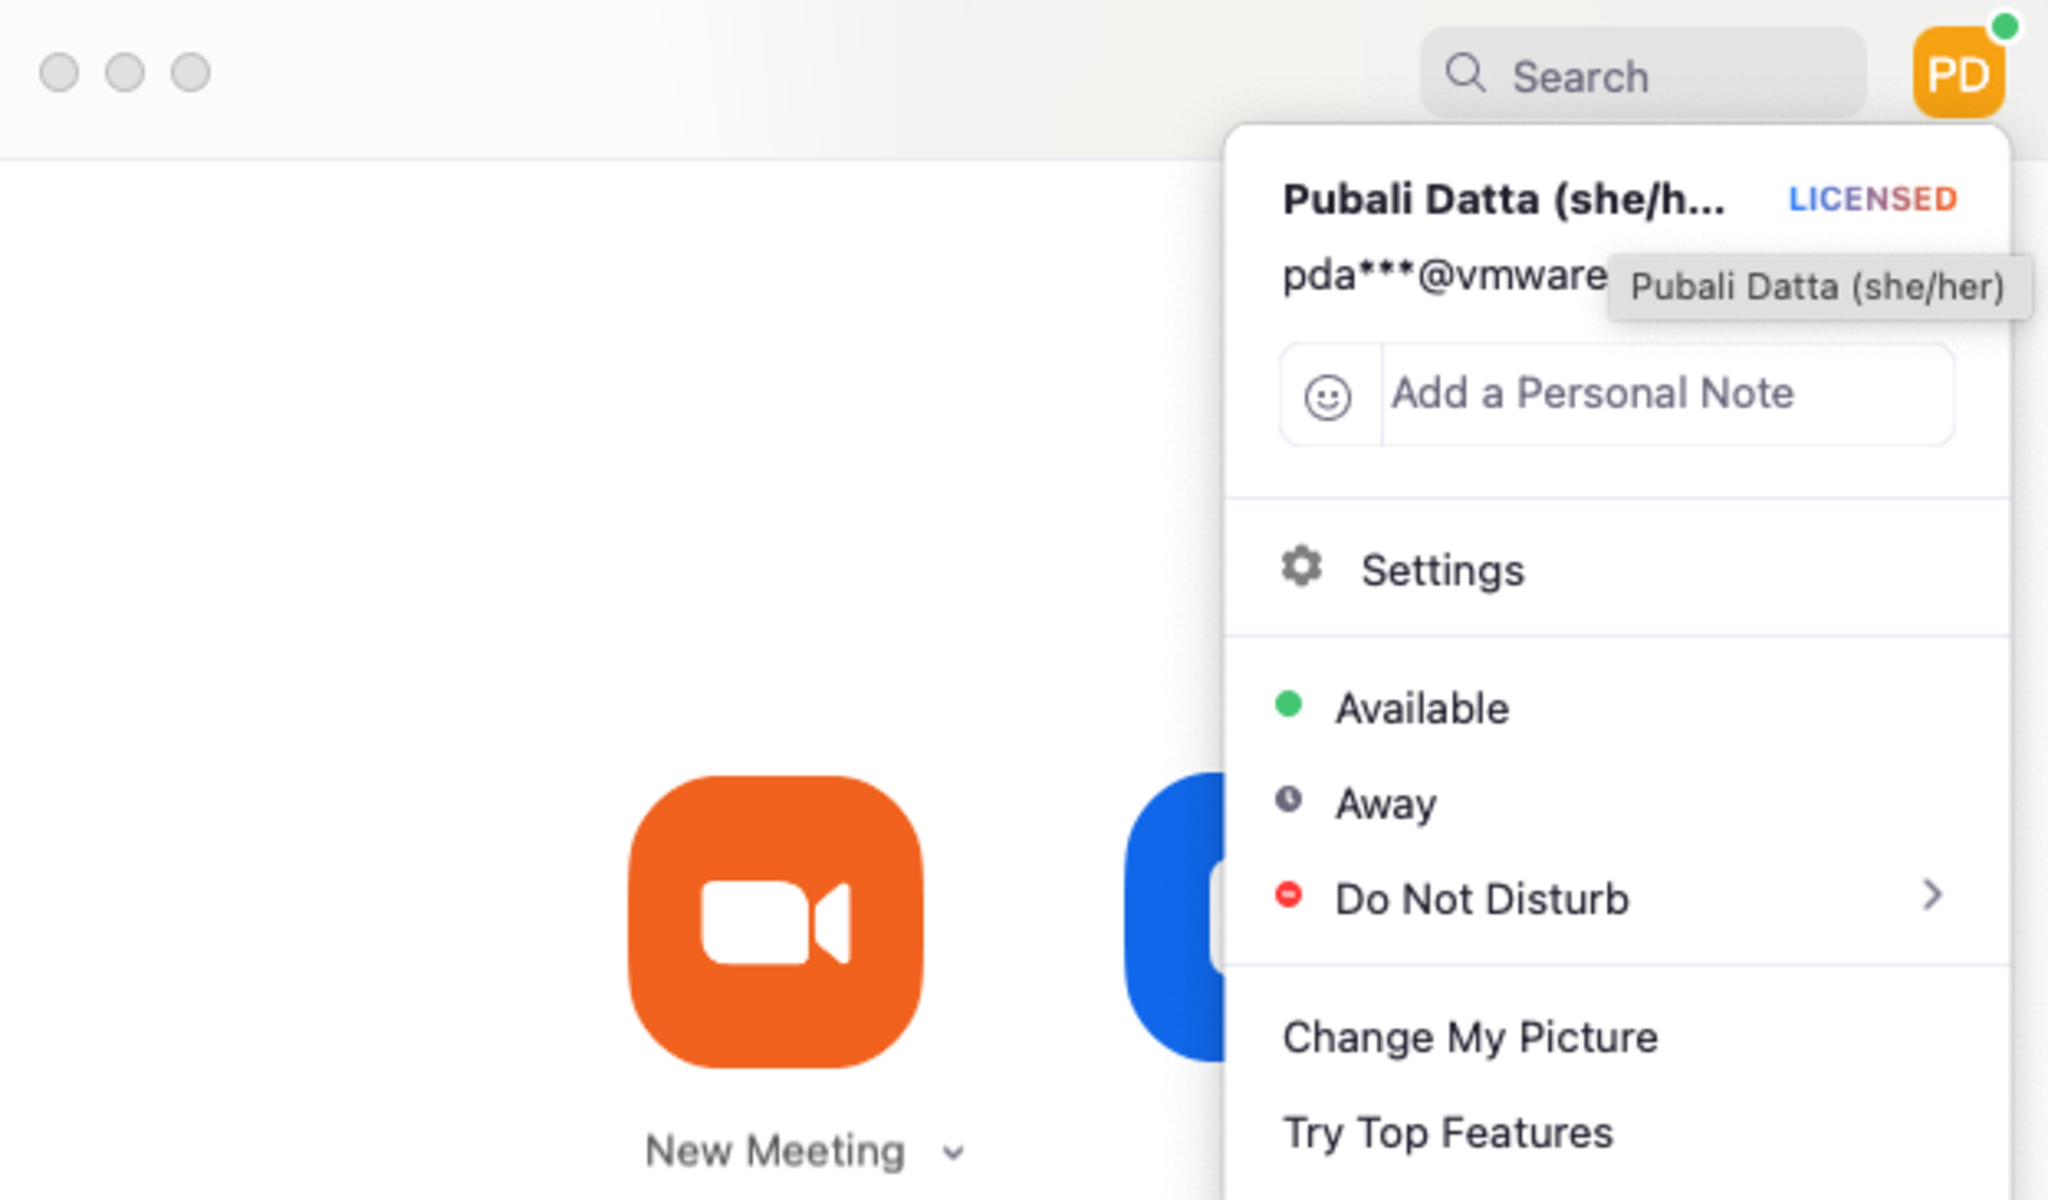Click the Settings gear icon
Viewport: 2048px width, 1200px height.
click(1301, 567)
